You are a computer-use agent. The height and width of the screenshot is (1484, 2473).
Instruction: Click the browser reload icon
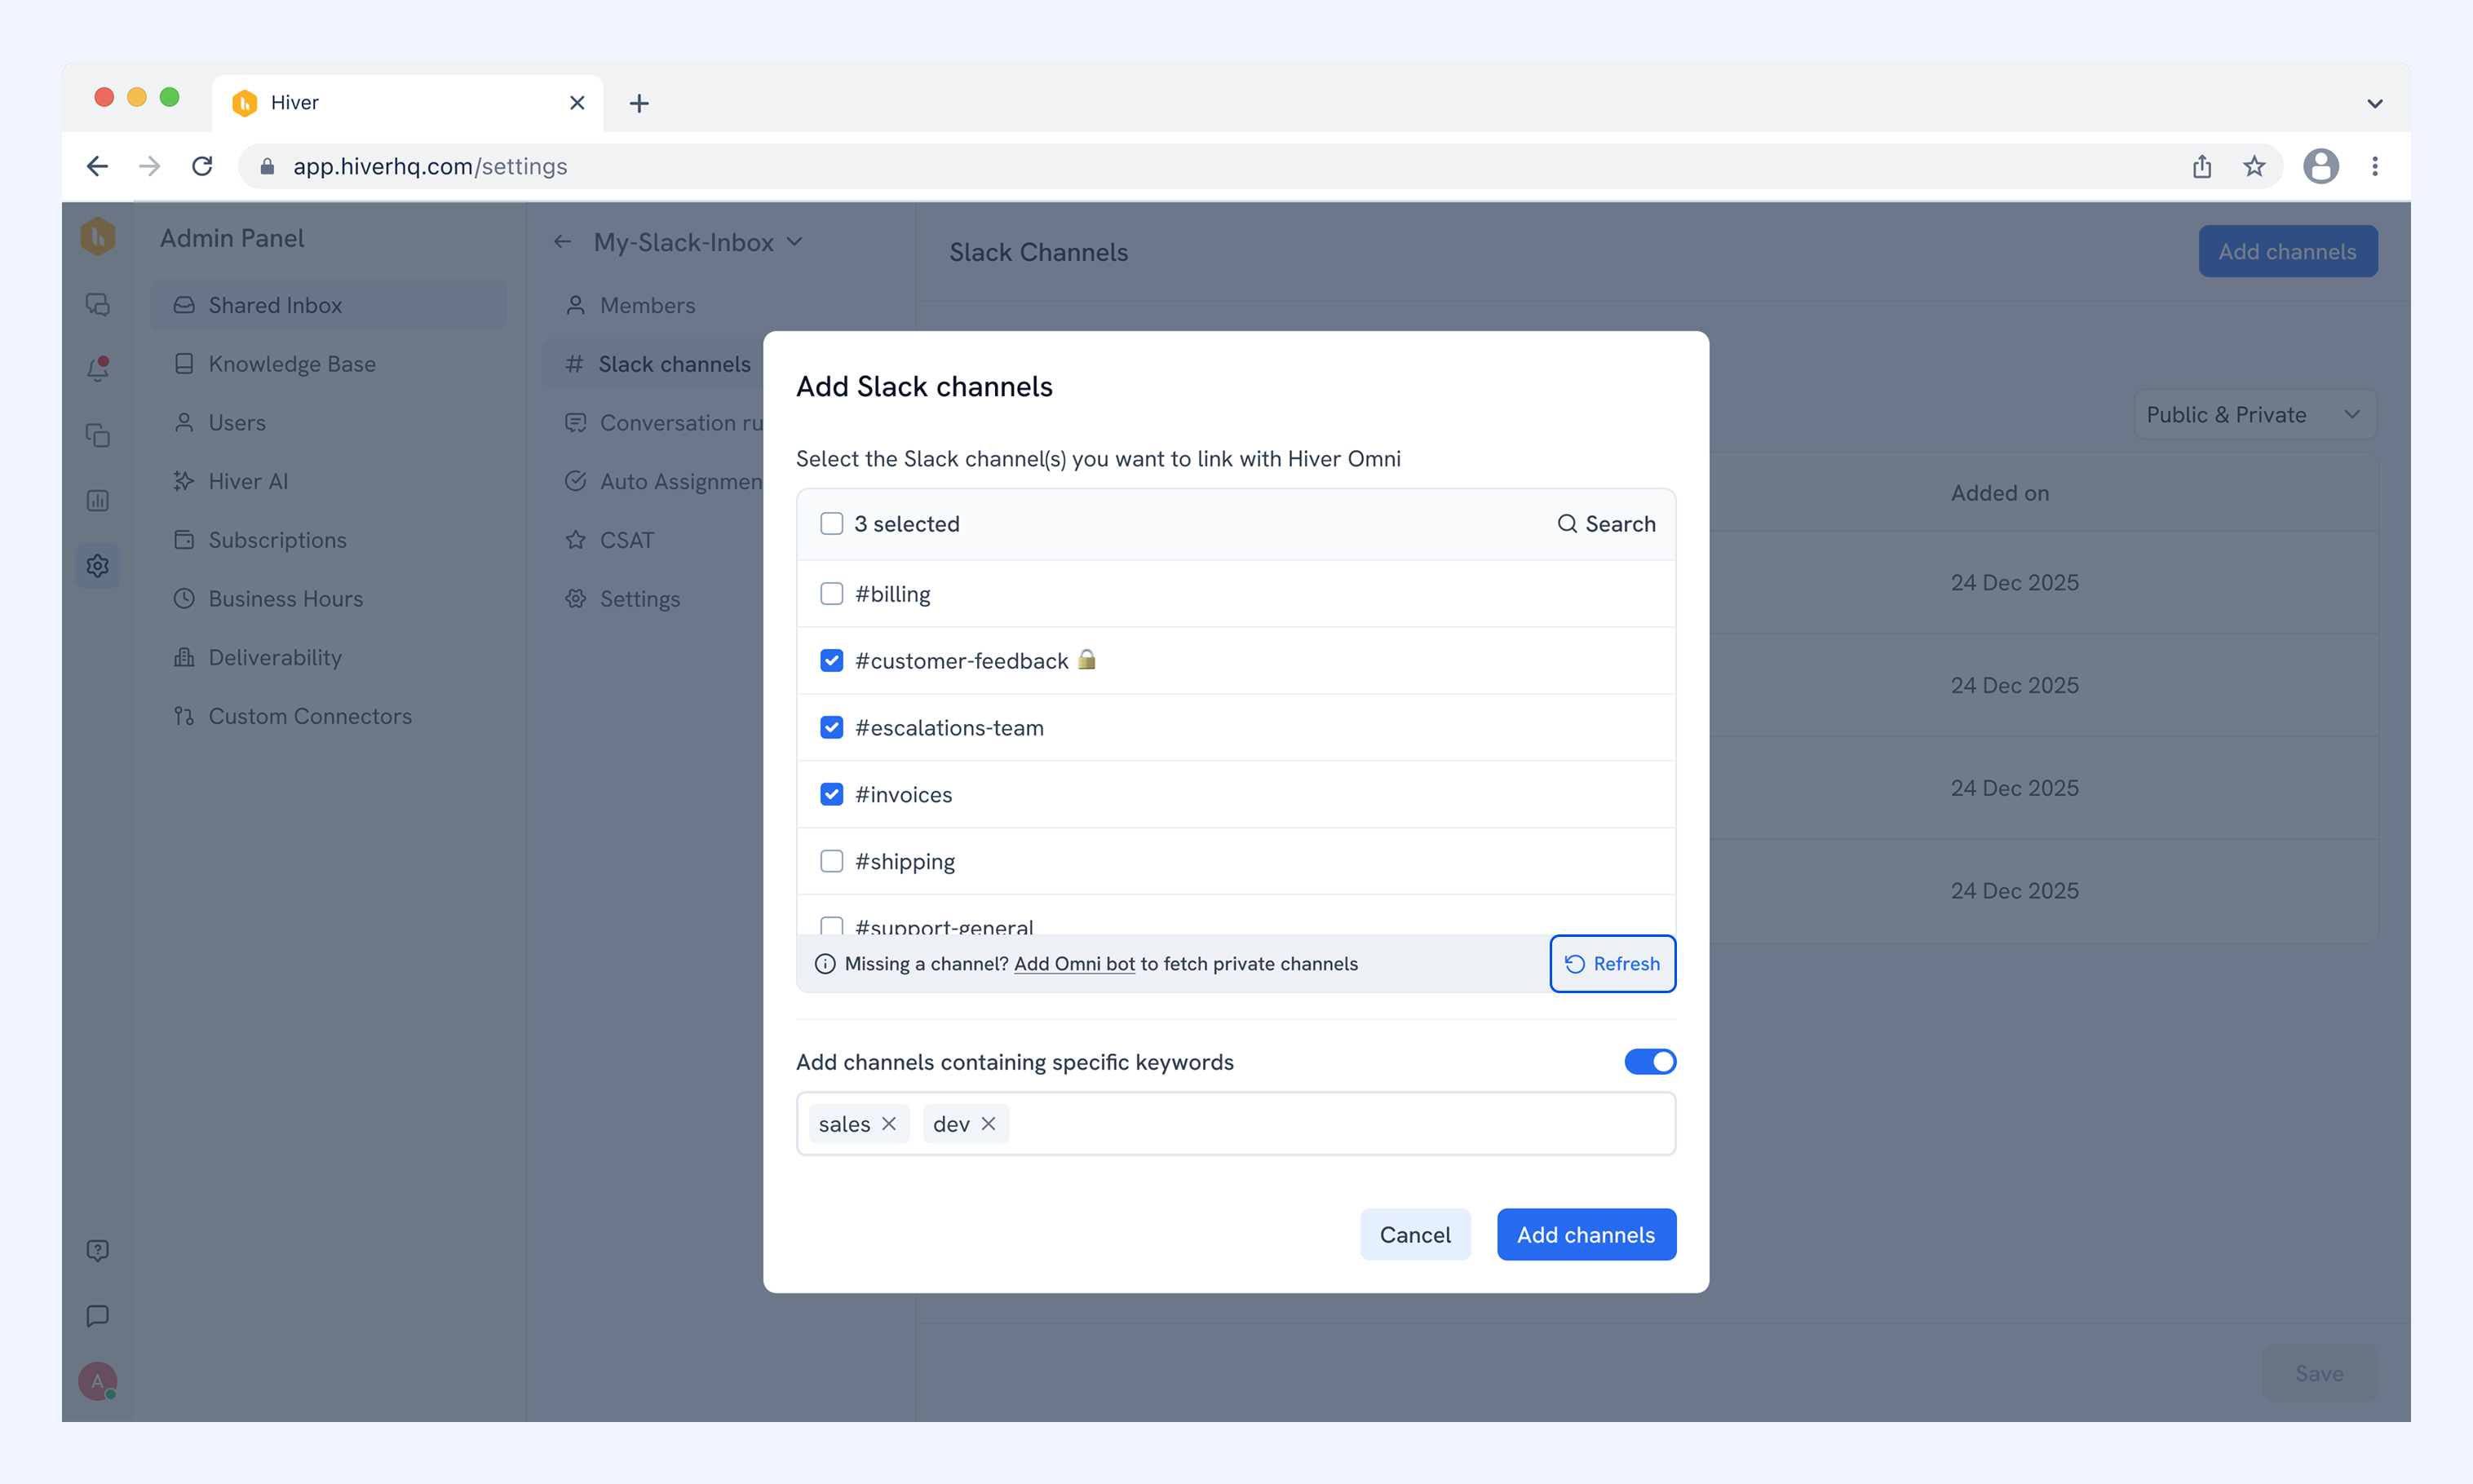(203, 166)
